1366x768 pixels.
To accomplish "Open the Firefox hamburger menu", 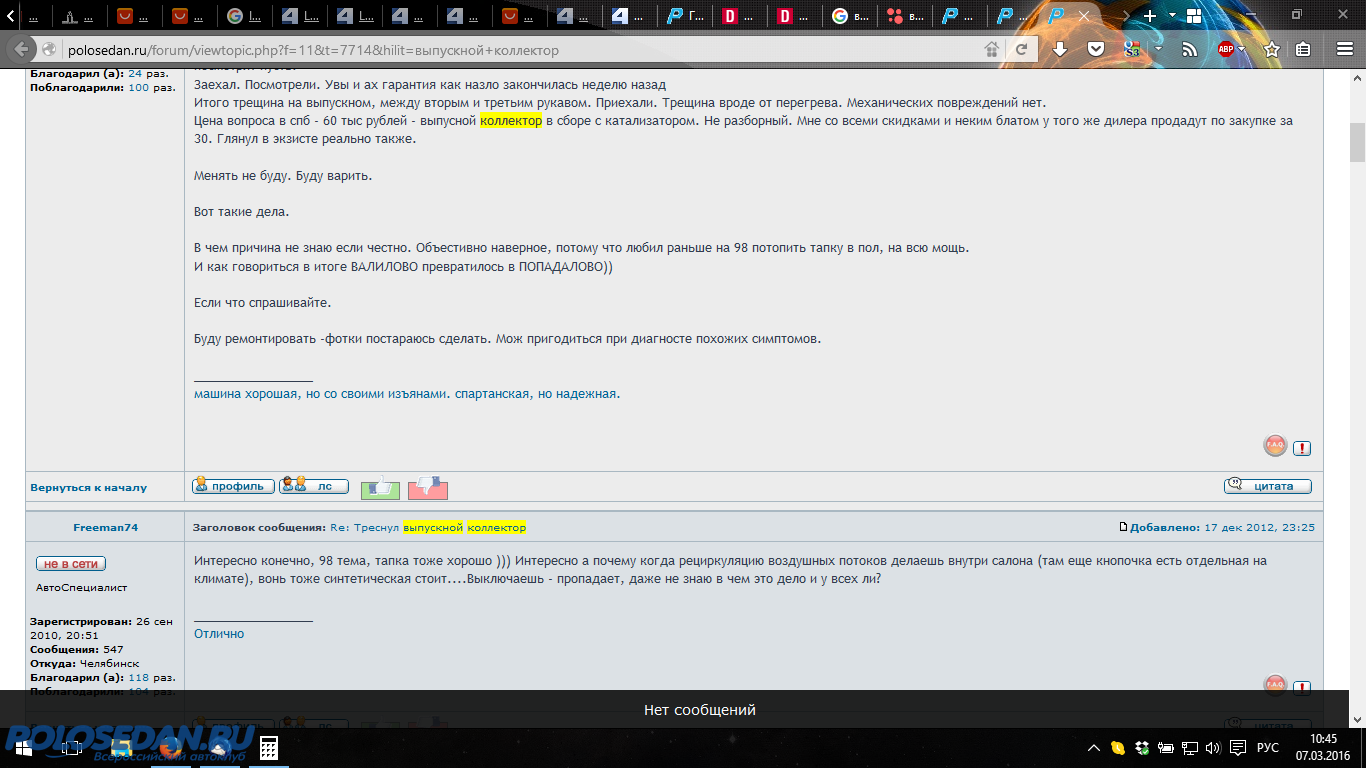I will pos(1344,49).
